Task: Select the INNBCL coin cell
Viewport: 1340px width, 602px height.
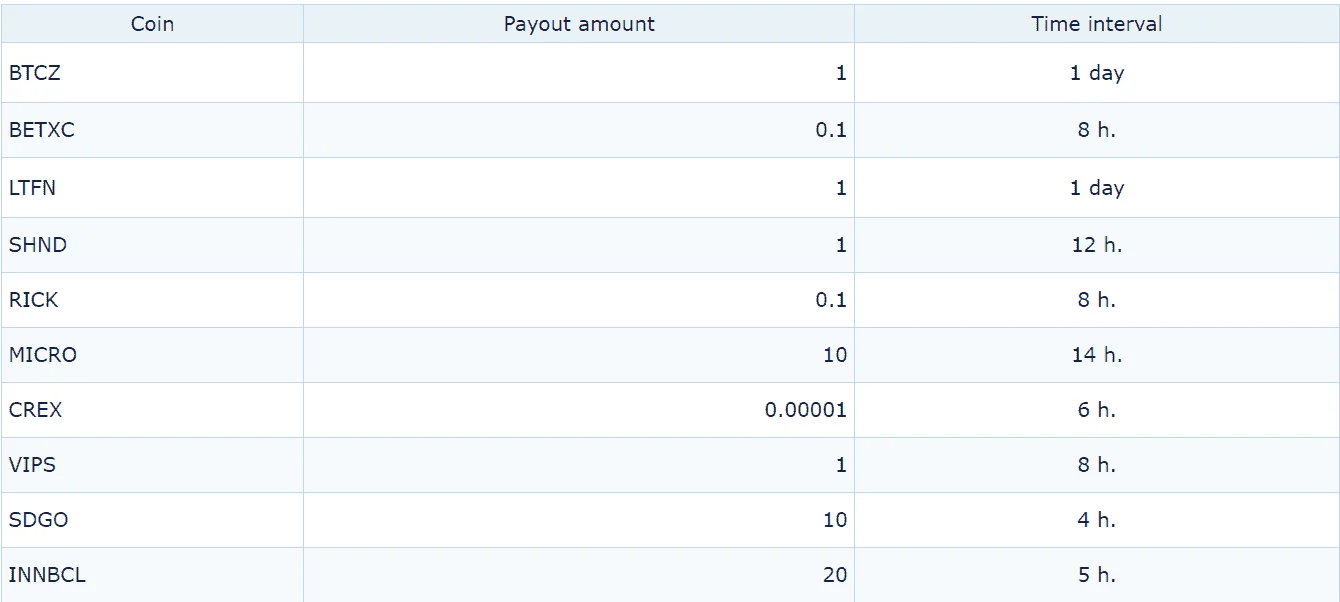Action: (152, 575)
